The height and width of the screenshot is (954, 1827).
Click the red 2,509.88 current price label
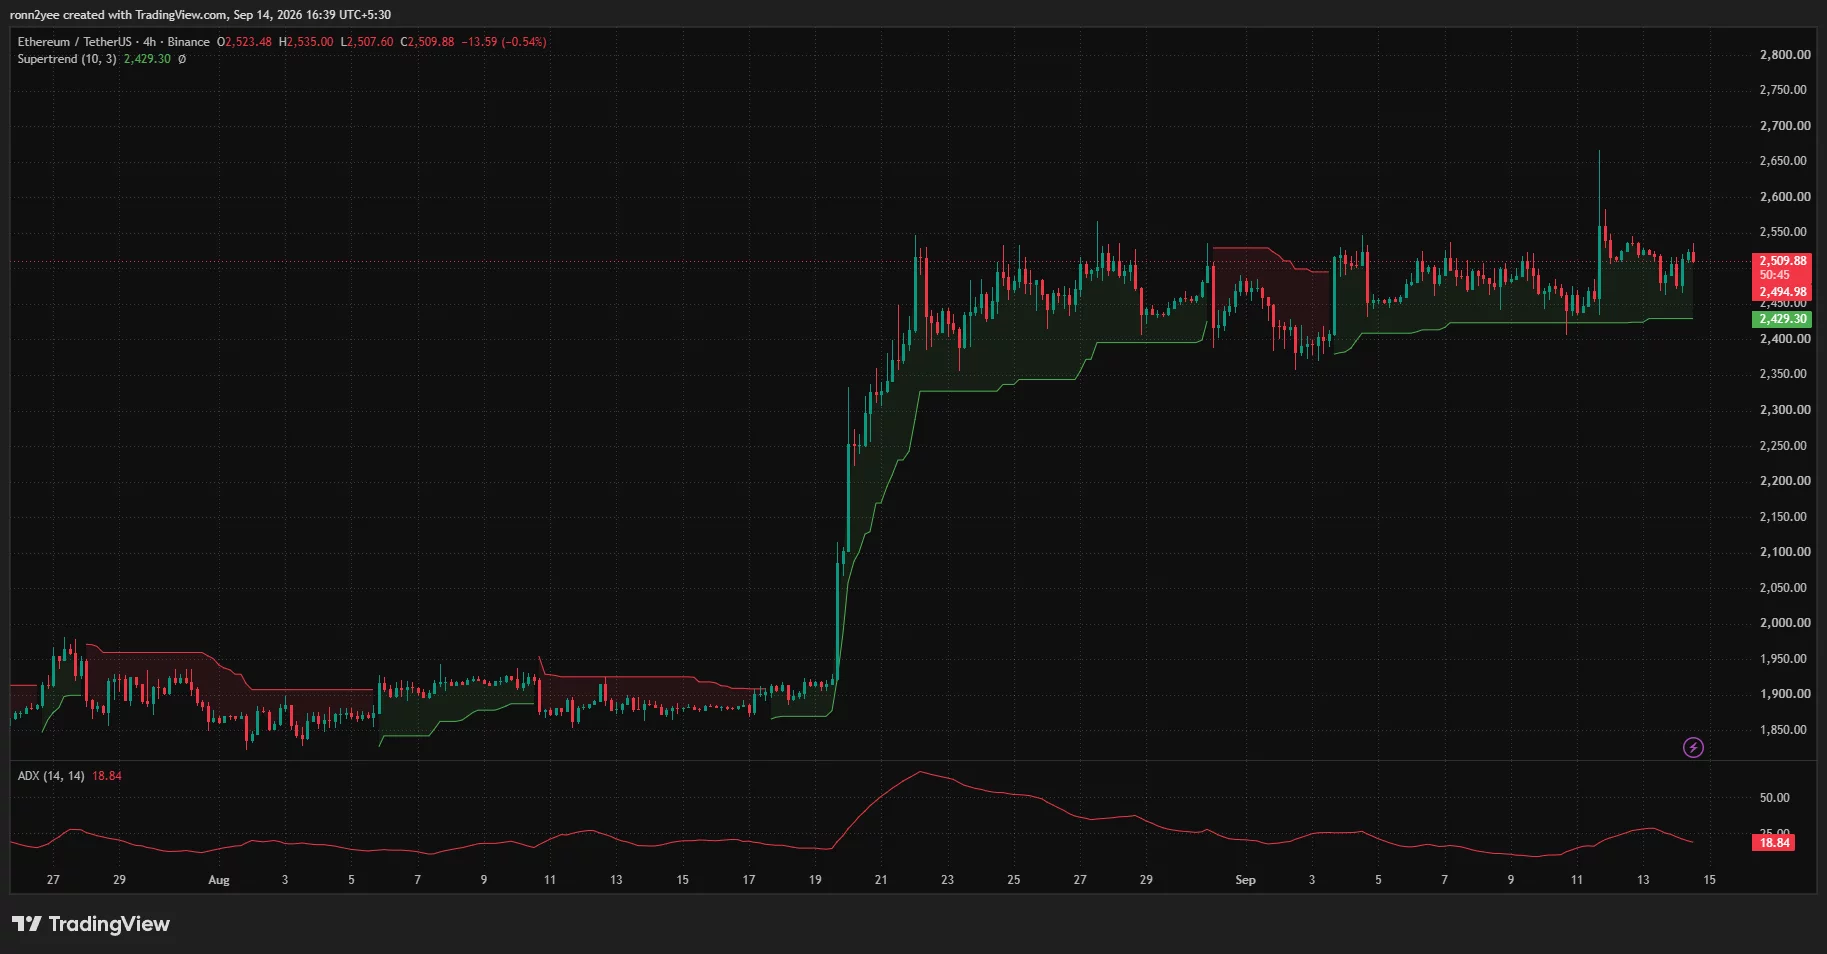[1783, 261]
